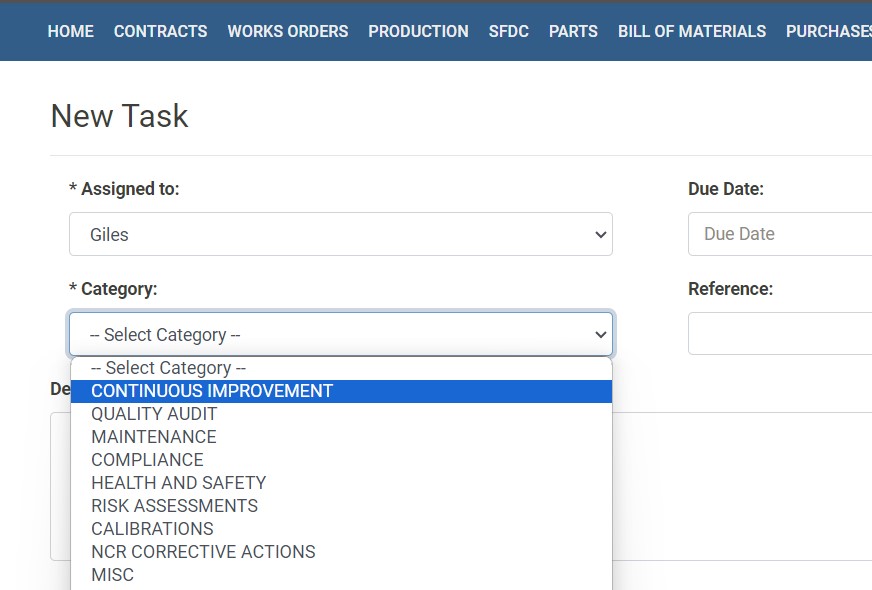This screenshot has width=872, height=590.
Task: Go to the Parts page
Action: coord(573,31)
